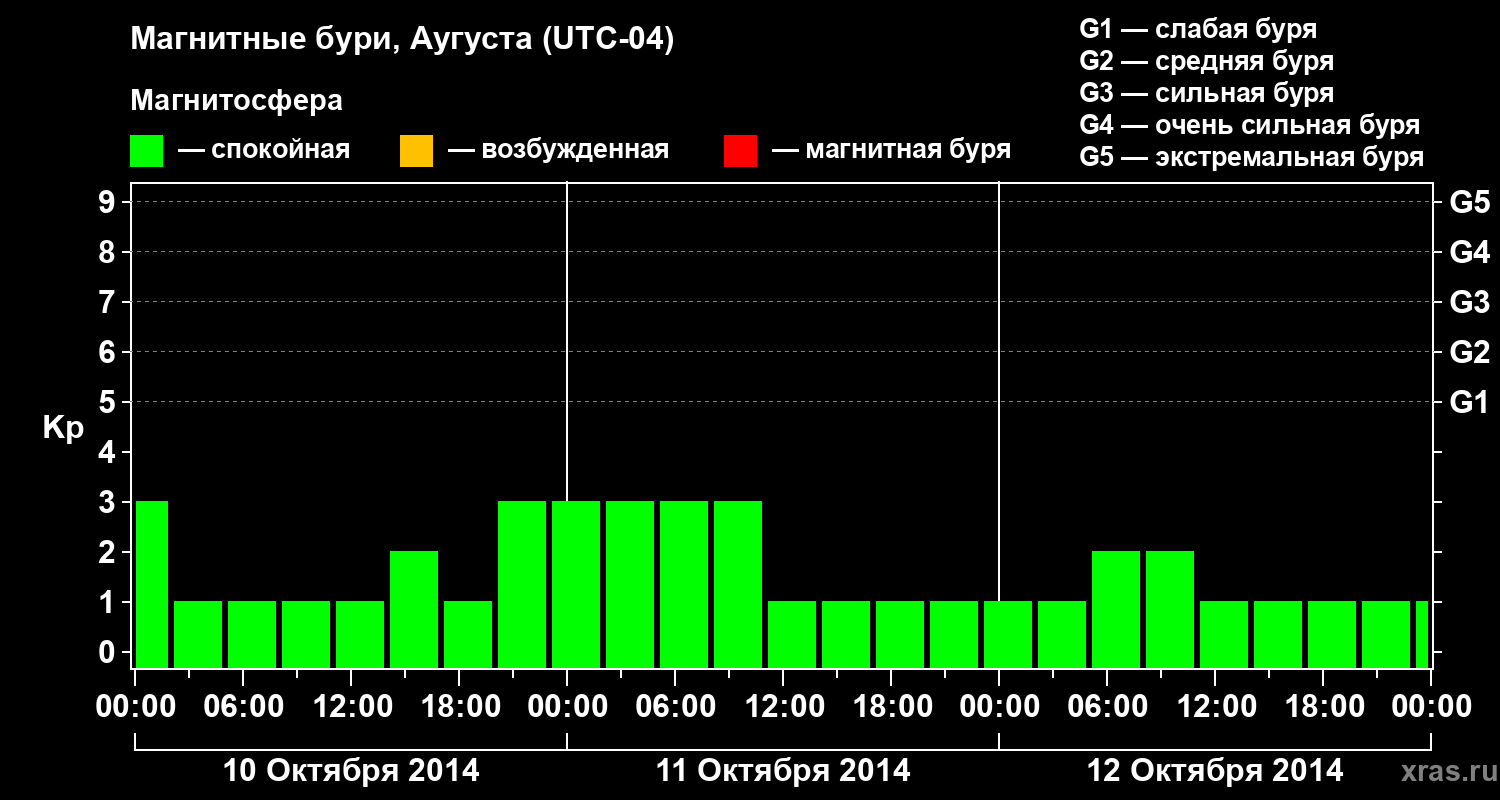Click the 10 October bar starting at 00:00
The image size is (1500, 800).
point(152,584)
